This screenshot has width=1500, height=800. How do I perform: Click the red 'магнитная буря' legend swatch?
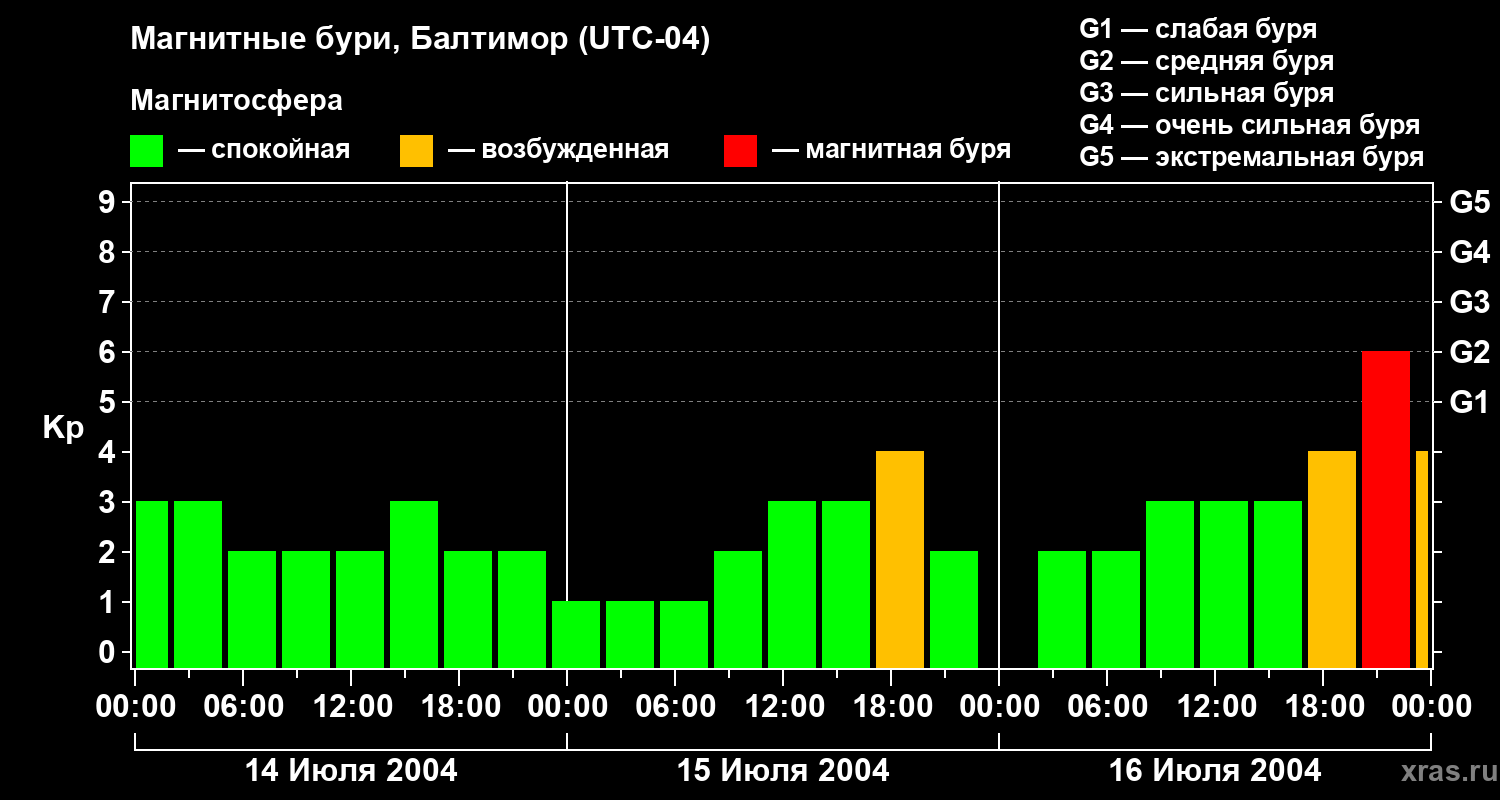(x=741, y=151)
